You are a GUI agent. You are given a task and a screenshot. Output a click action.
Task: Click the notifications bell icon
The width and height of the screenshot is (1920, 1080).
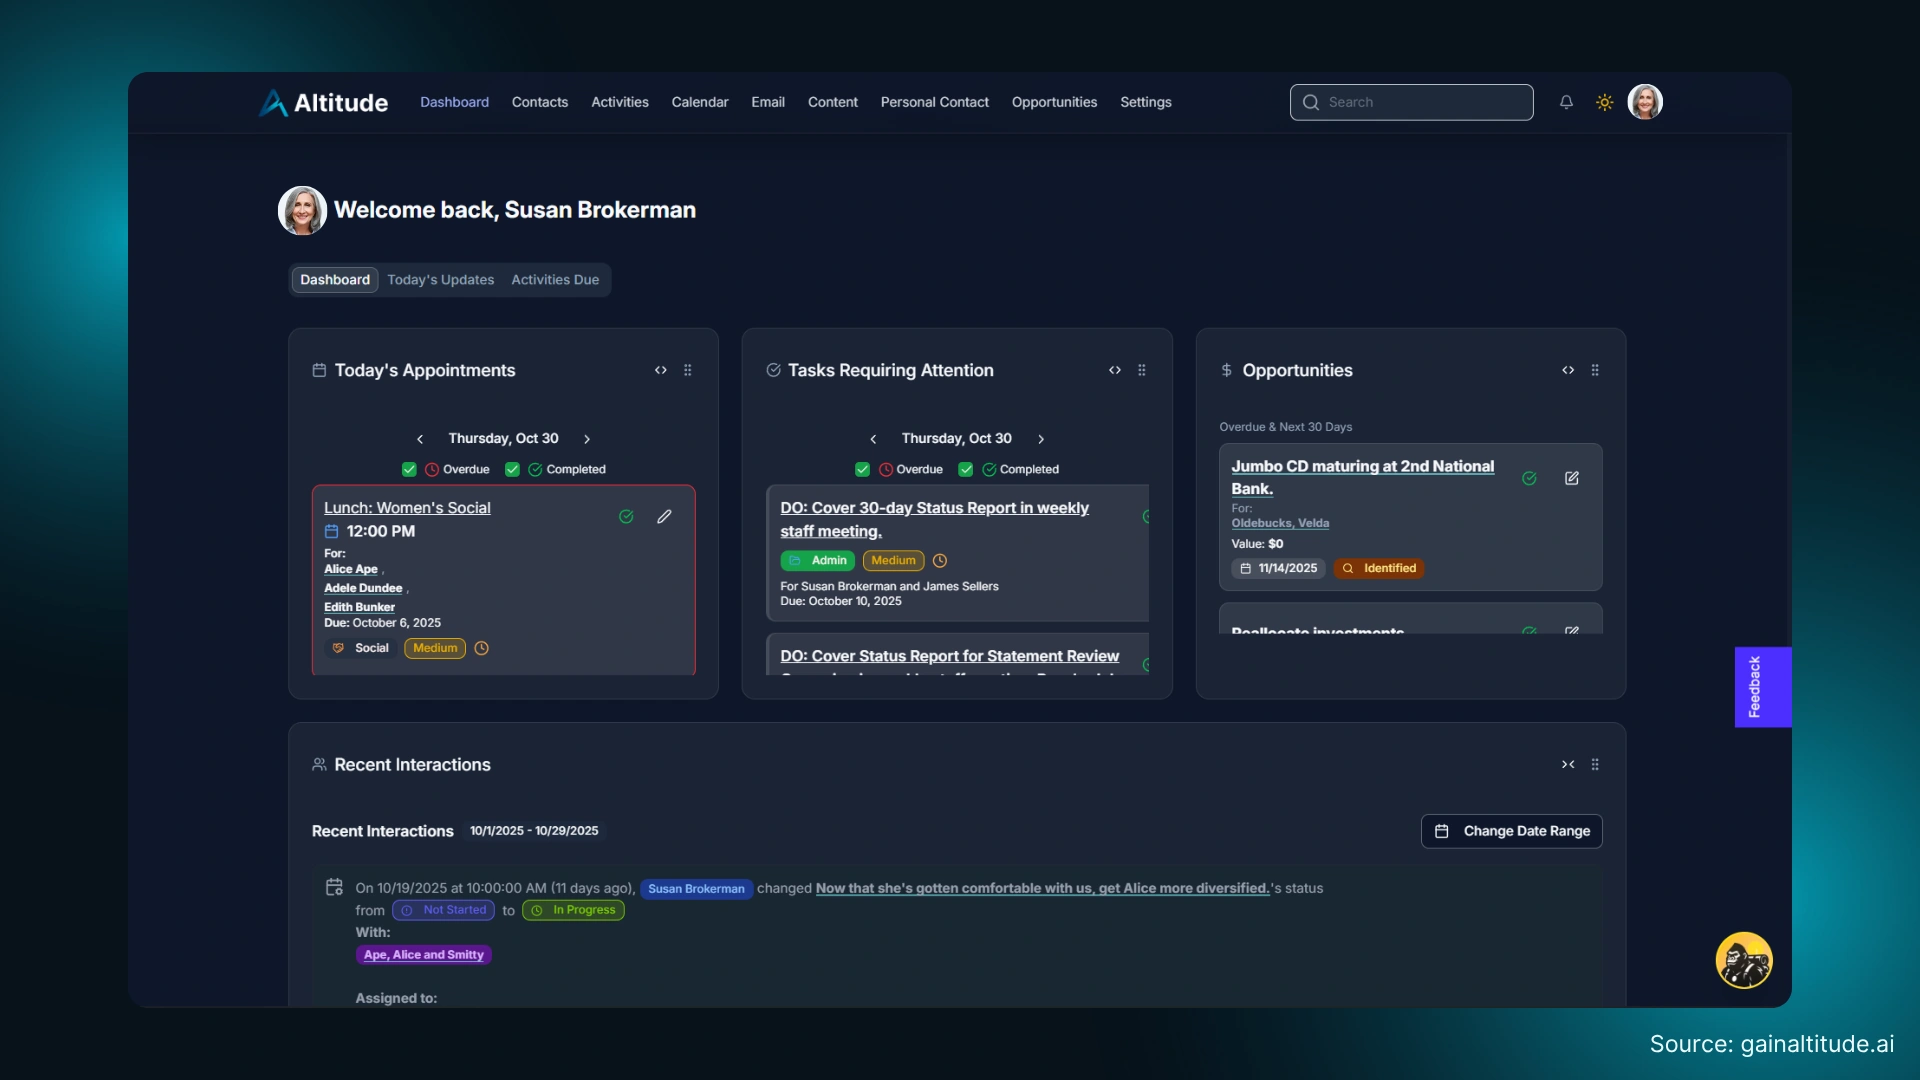click(1566, 102)
